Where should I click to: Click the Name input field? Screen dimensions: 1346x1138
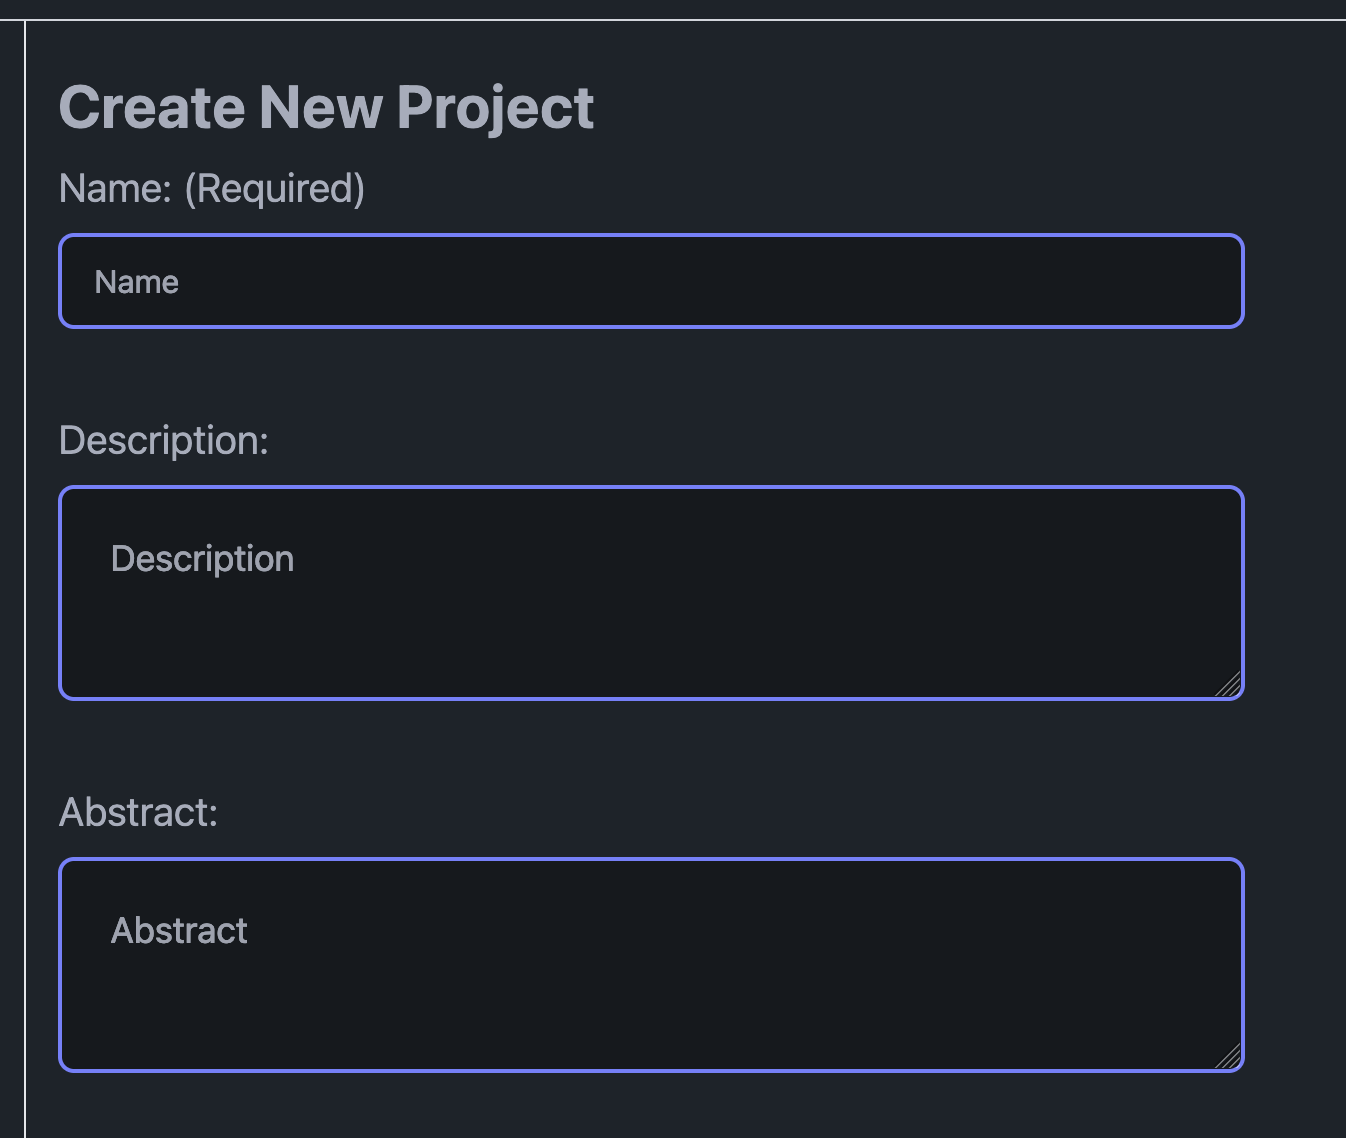pyautogui.click(x=650, y=281)
